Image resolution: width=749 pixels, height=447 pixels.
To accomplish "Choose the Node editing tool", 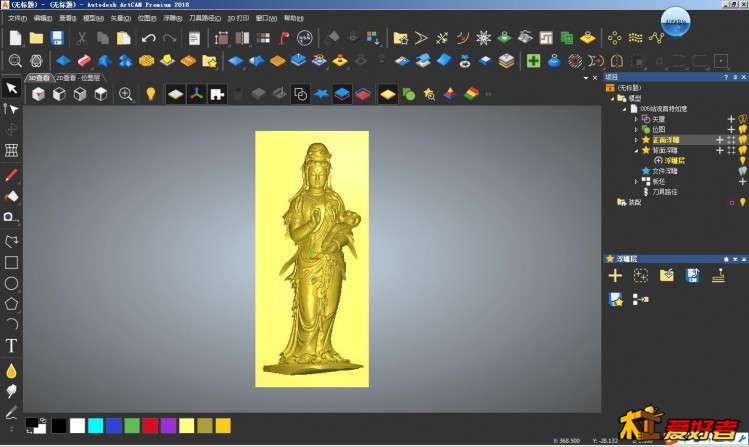I will pyautogui.click(x=11, y=109).
